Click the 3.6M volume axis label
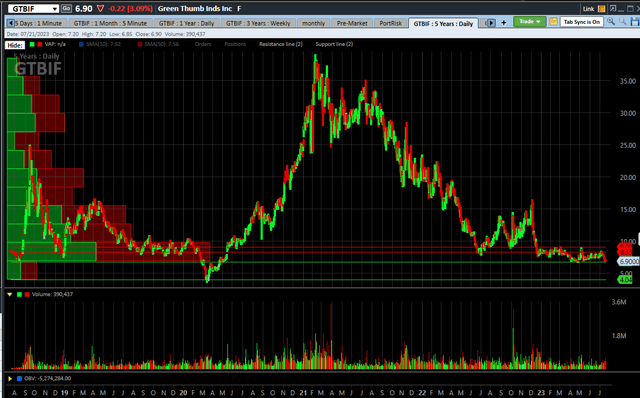This screenshot has width=640, height=398. [x=619, y=302]
